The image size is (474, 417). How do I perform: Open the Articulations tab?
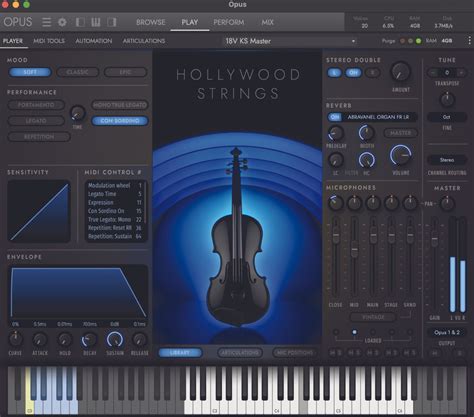(144, 41)
